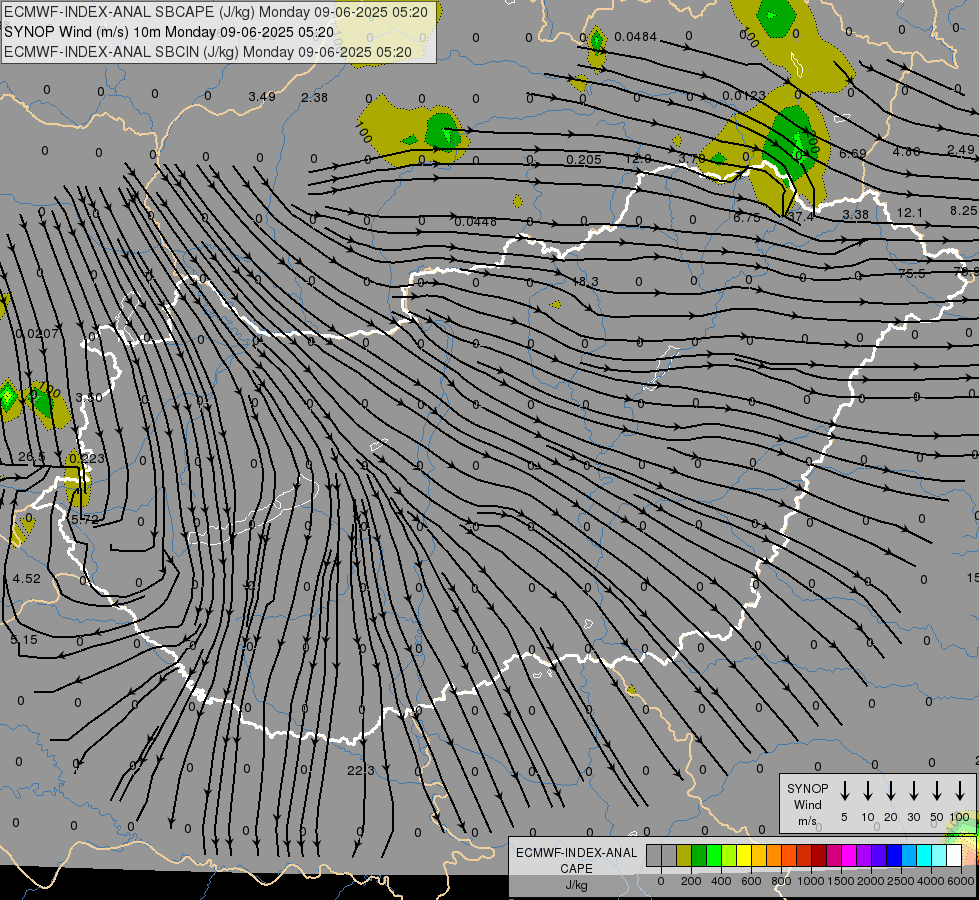This screenshot has width=979, height=900.
Task: Click the 18.3 value on the map
Action: [x=585, y=282]
